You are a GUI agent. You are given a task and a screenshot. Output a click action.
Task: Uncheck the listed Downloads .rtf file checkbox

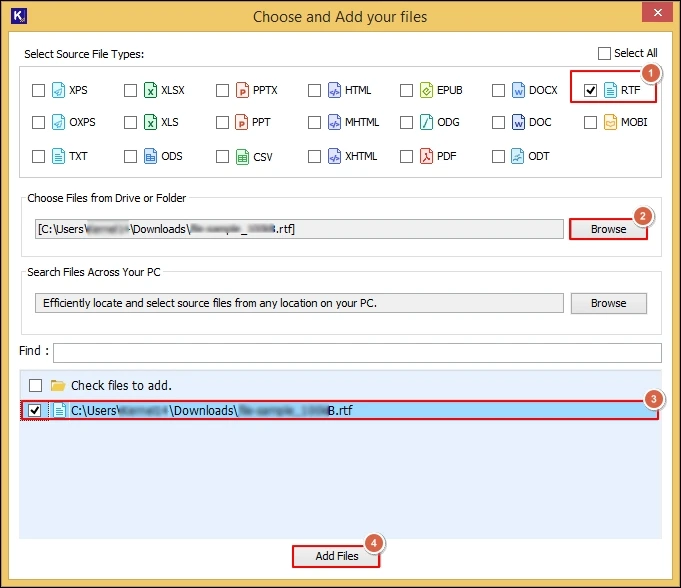click(x=34, y=410)
